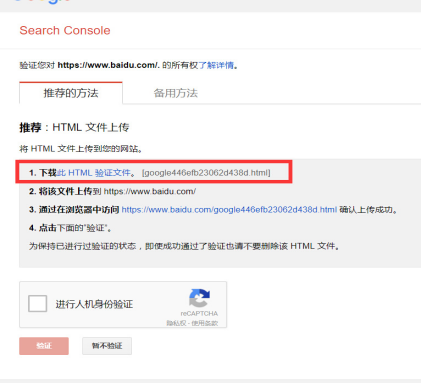Download 此 HTML 验证文件 link
421x383 pixels.
click(x=94, y=173)
